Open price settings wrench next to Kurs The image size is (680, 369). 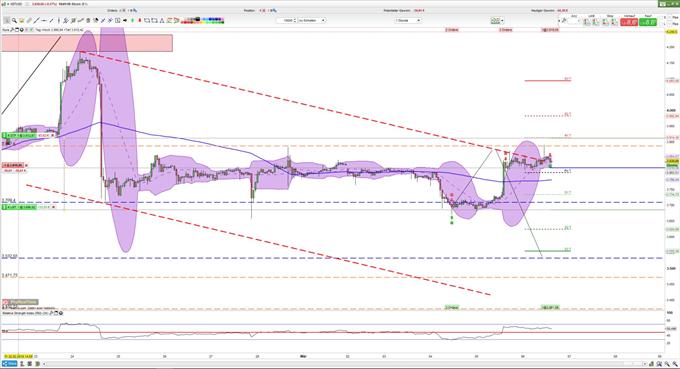(12, 30)
